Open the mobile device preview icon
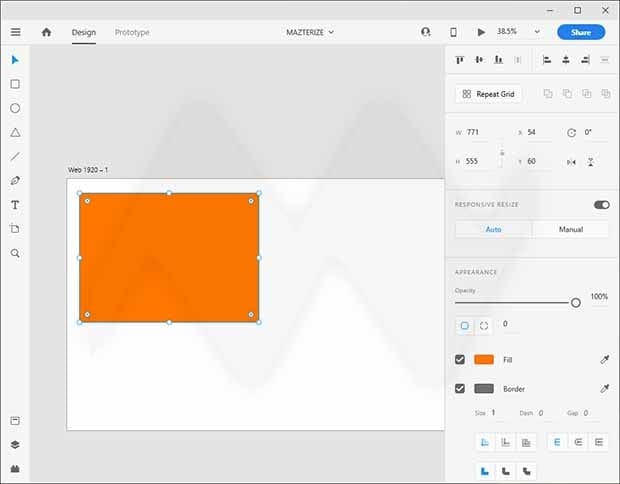The width and height of the screenshot is (620, 484). pyautogui.click(x=454, y=32)
